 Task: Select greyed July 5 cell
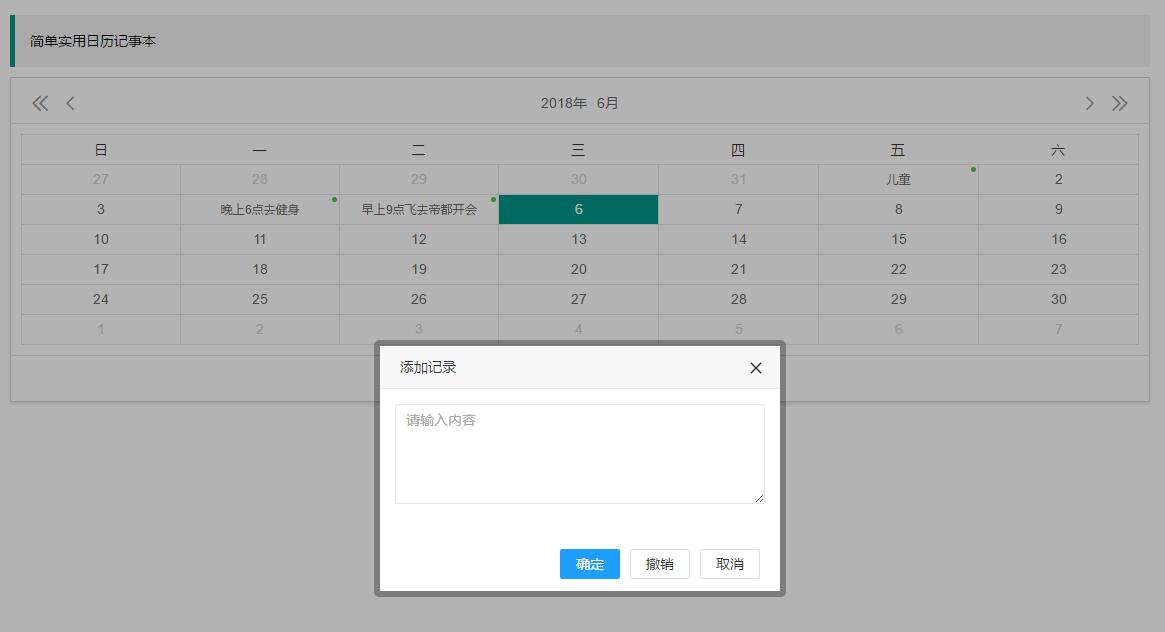tap(739, 329)
